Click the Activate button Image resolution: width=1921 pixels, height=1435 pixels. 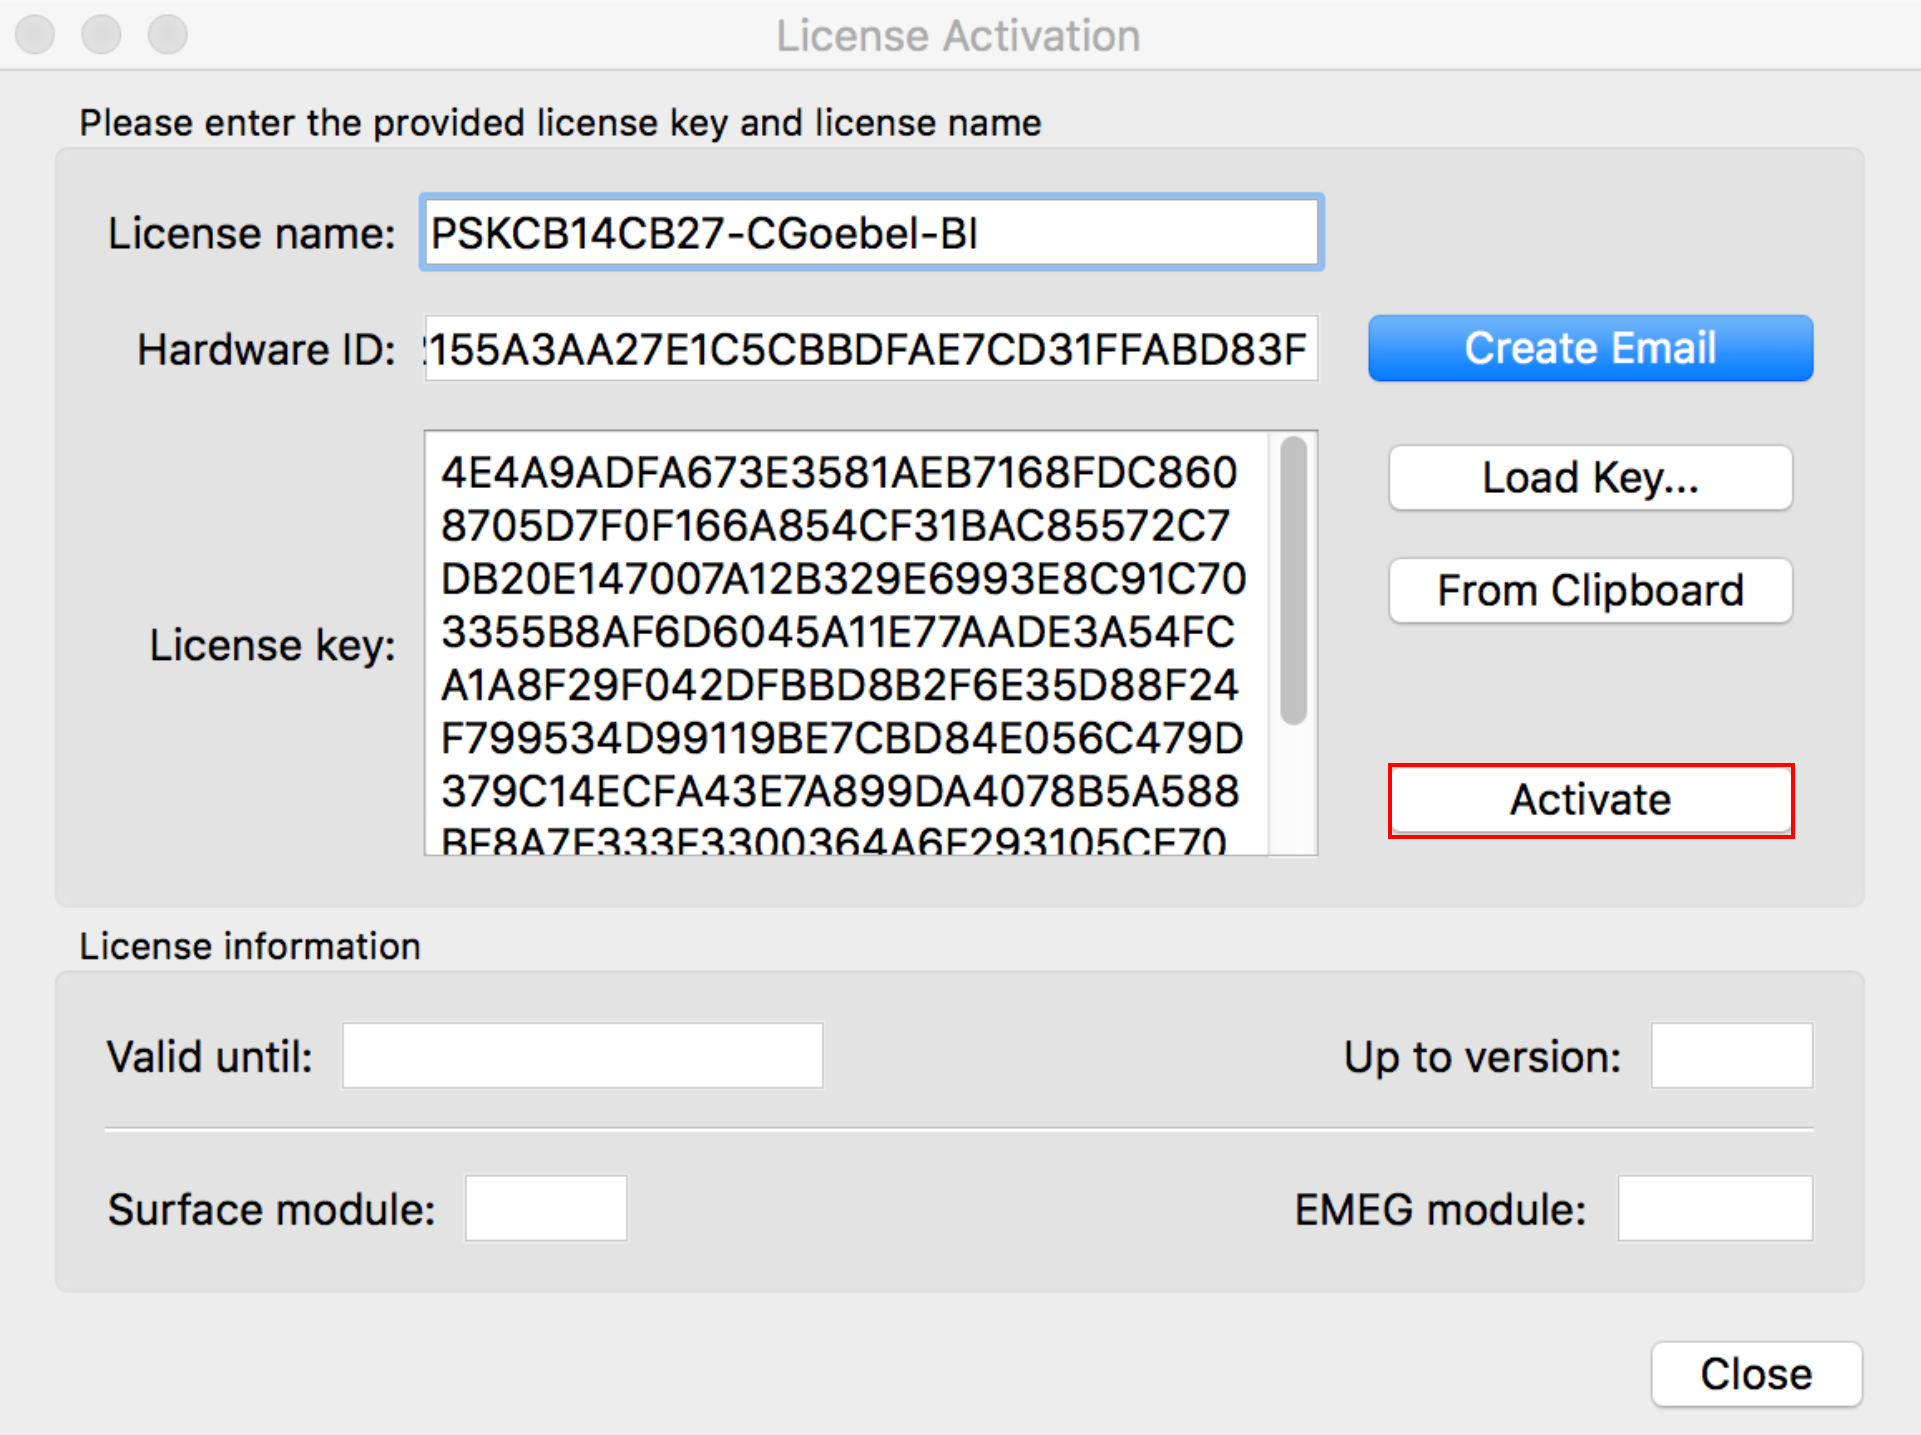[x=1590, y=800]
